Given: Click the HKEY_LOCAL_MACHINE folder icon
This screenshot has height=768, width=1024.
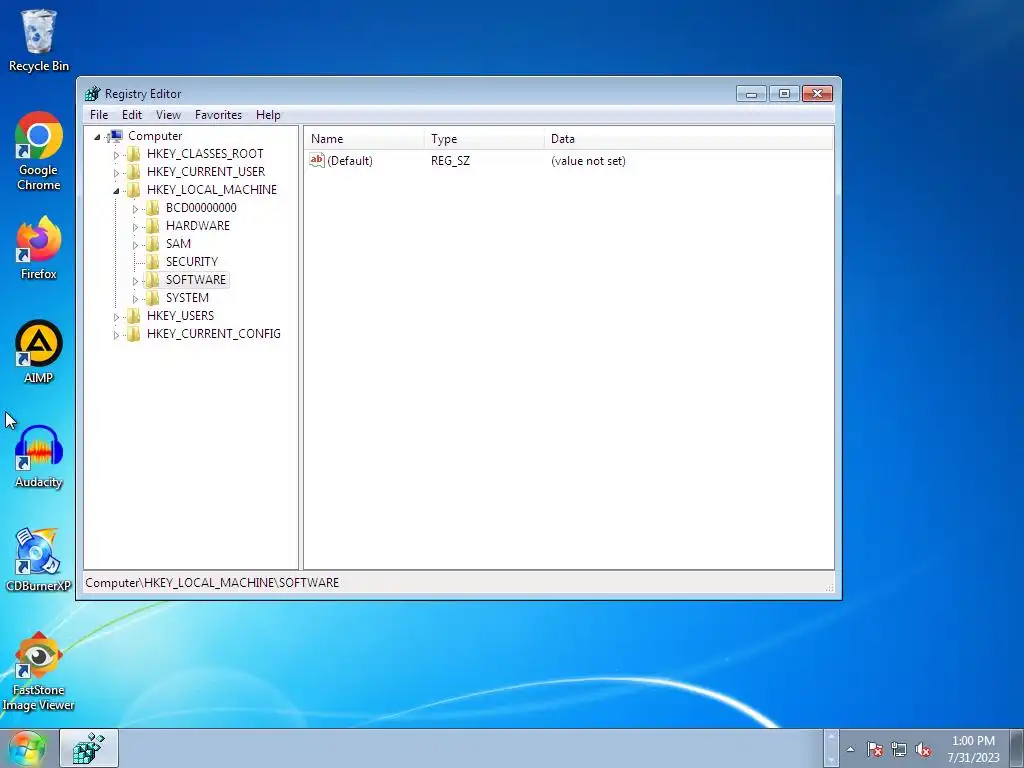Looking at the screenshot, I should [x=134, y=190].
